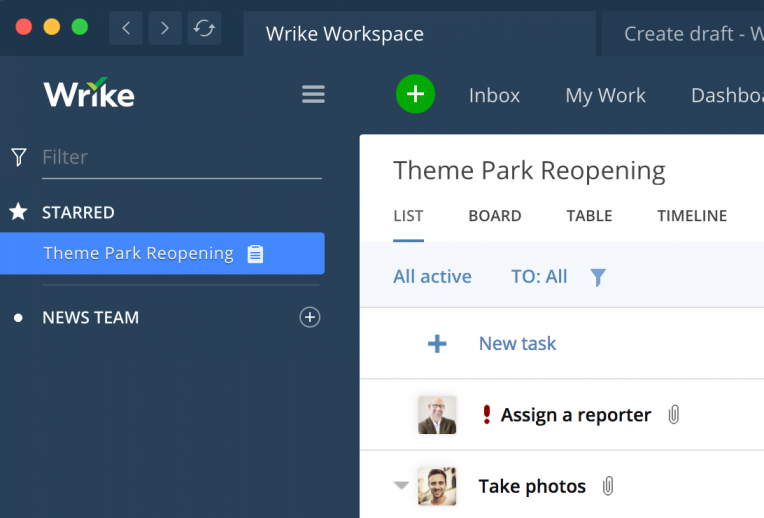
Task: Add item to NEWS TEAM with plus icon
Action: pos(310,318)
